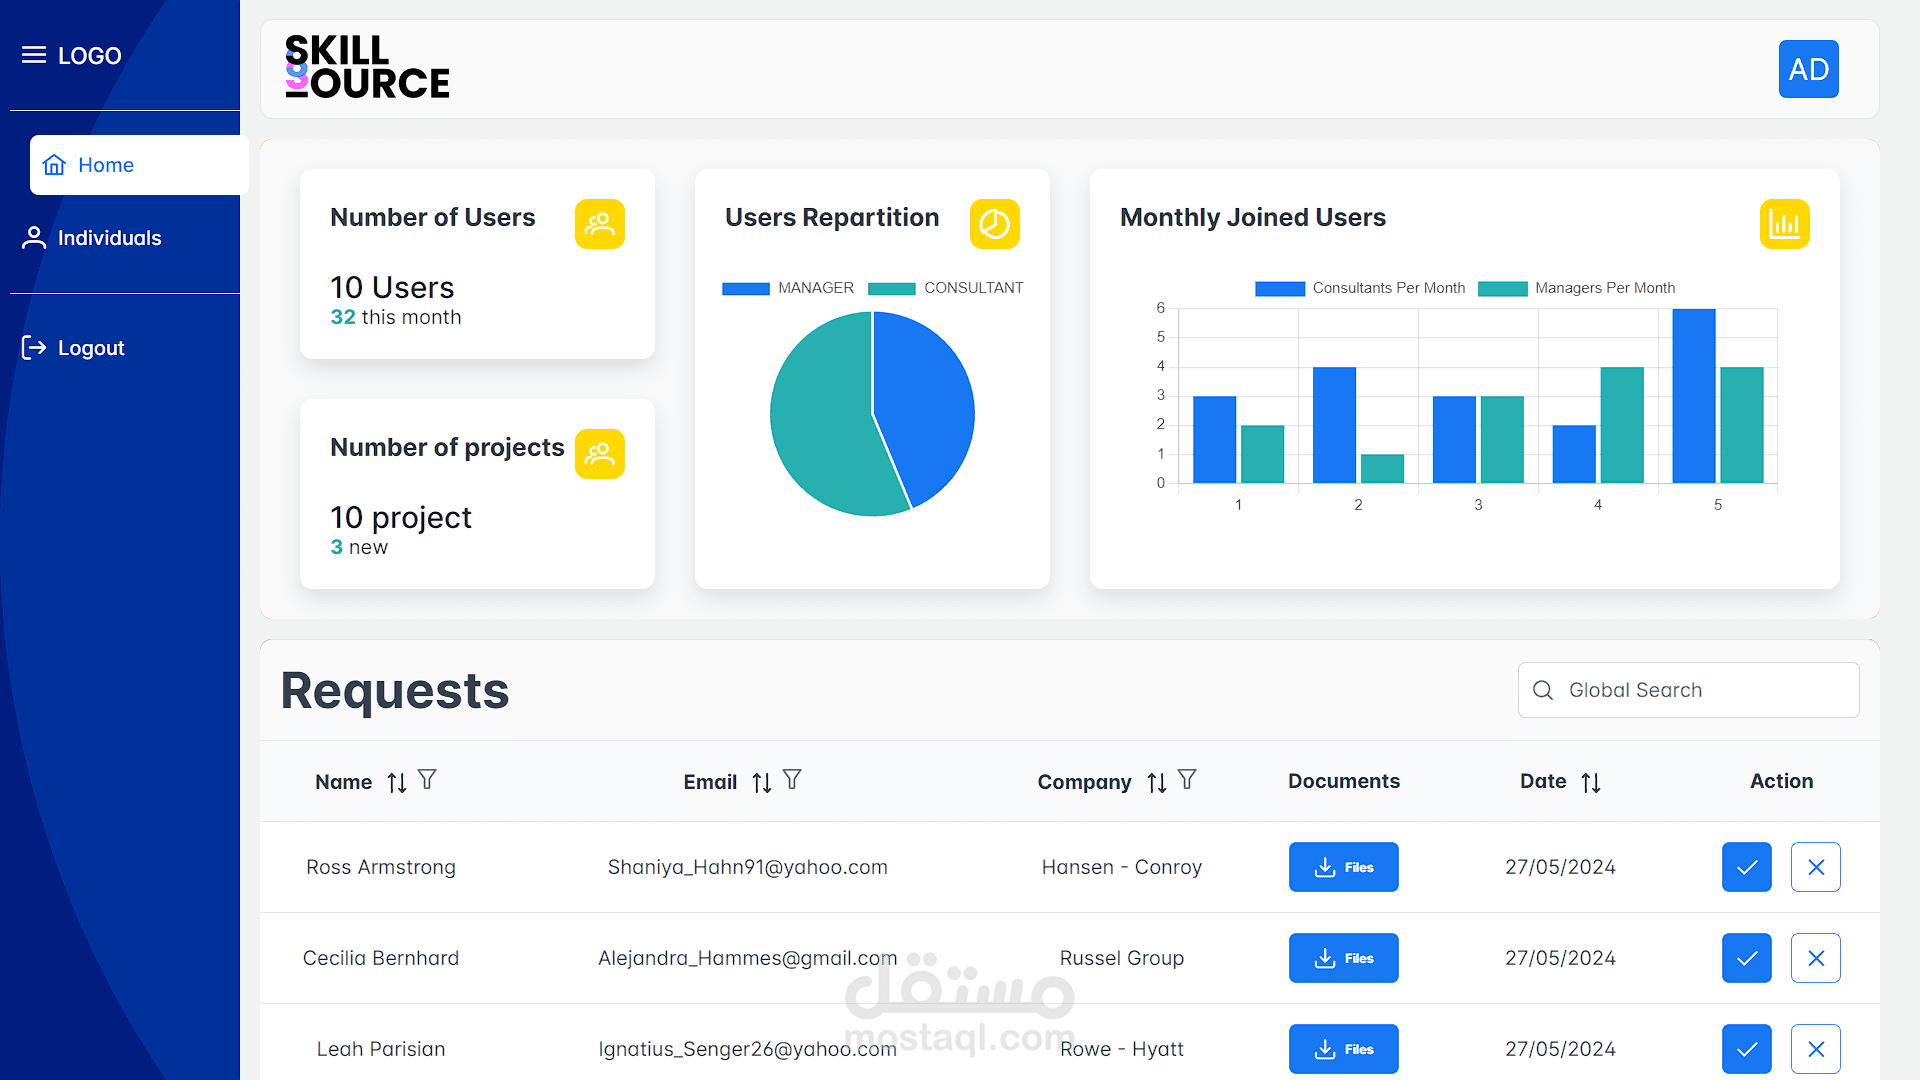Toggle Managers Per Month legend
Screen dimensions: 1920x1080
tap(1576, 288)
